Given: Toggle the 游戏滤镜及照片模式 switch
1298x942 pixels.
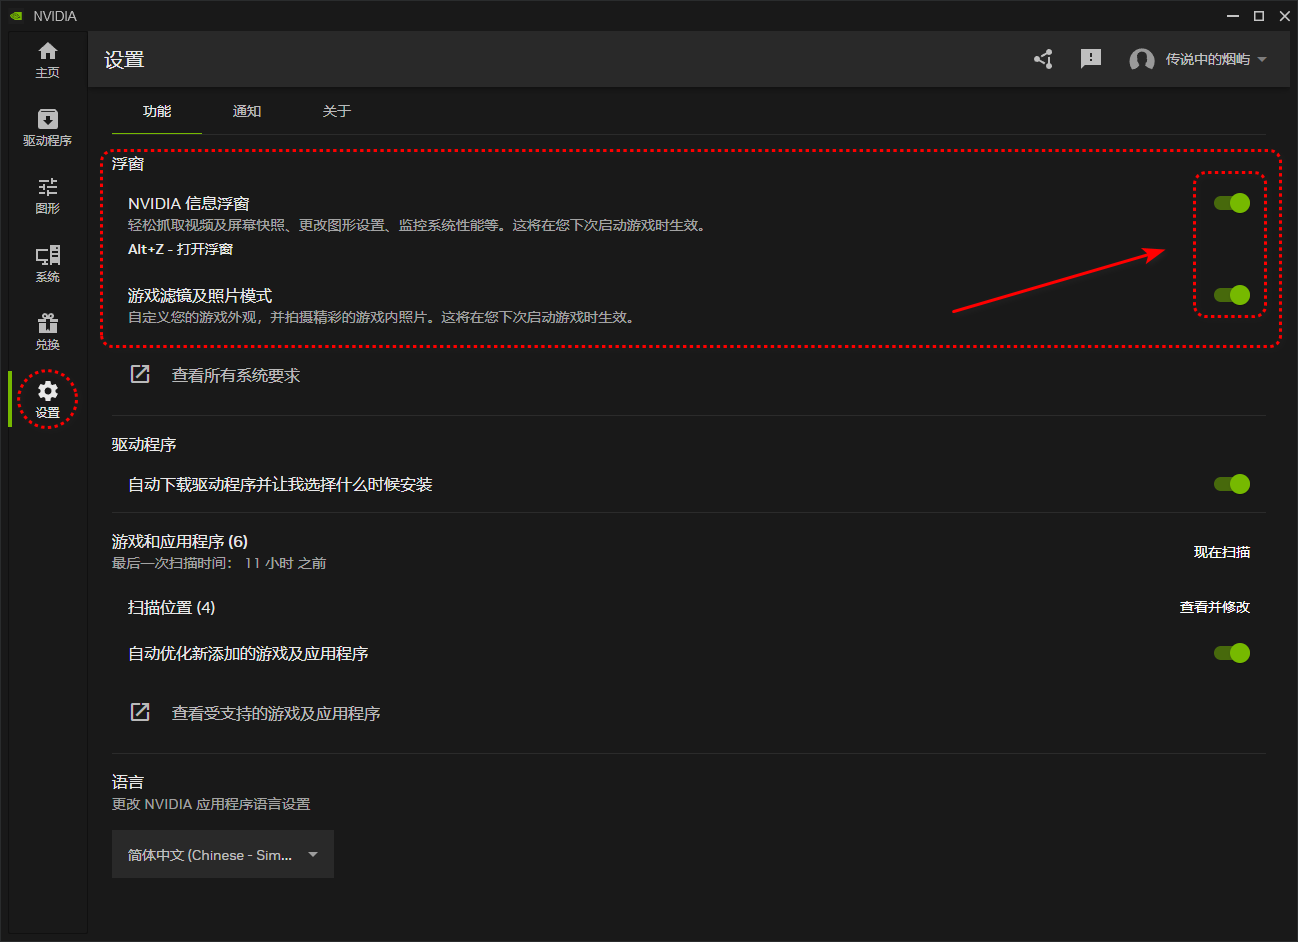Looking at the screenshot, I should coord(1232,295).
